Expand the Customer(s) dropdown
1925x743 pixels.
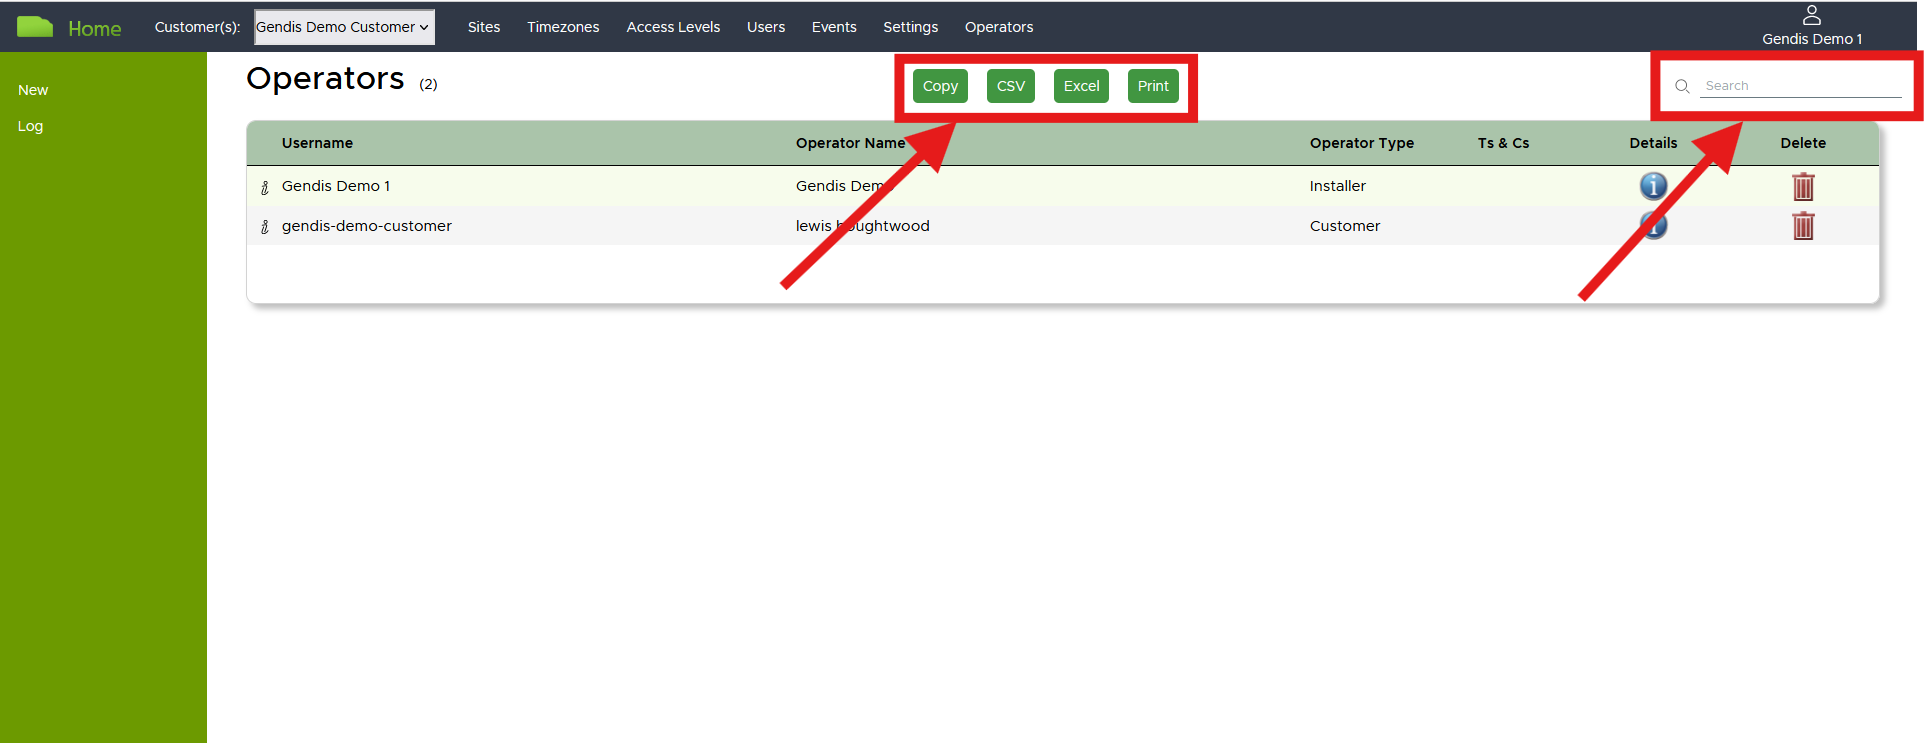coord(344,27)
